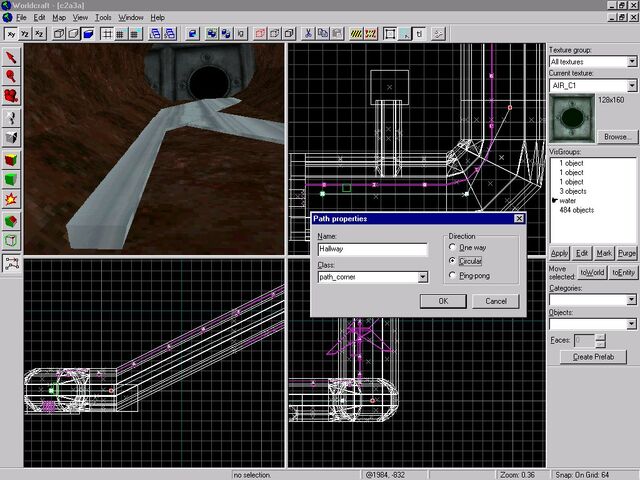Screen dimensions: 640x480
Task: Click the smaller grid button
Action: (120, 34)
